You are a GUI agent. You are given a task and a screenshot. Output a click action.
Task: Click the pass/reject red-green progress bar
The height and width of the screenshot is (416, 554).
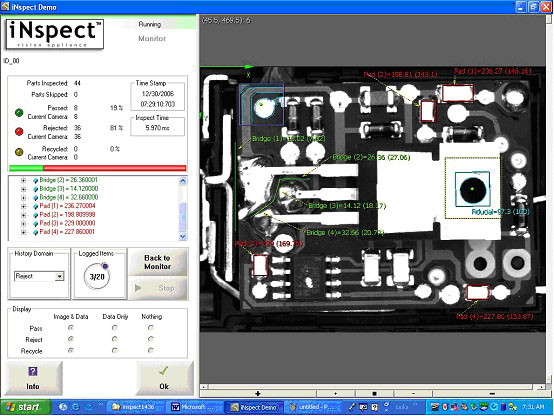[x=98, y=168]
